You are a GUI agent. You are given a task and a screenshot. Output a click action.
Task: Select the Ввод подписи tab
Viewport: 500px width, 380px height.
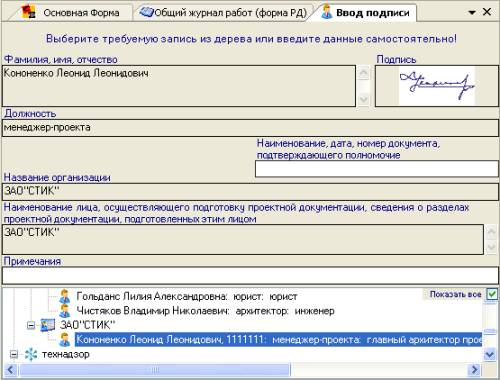click(365, 13)
